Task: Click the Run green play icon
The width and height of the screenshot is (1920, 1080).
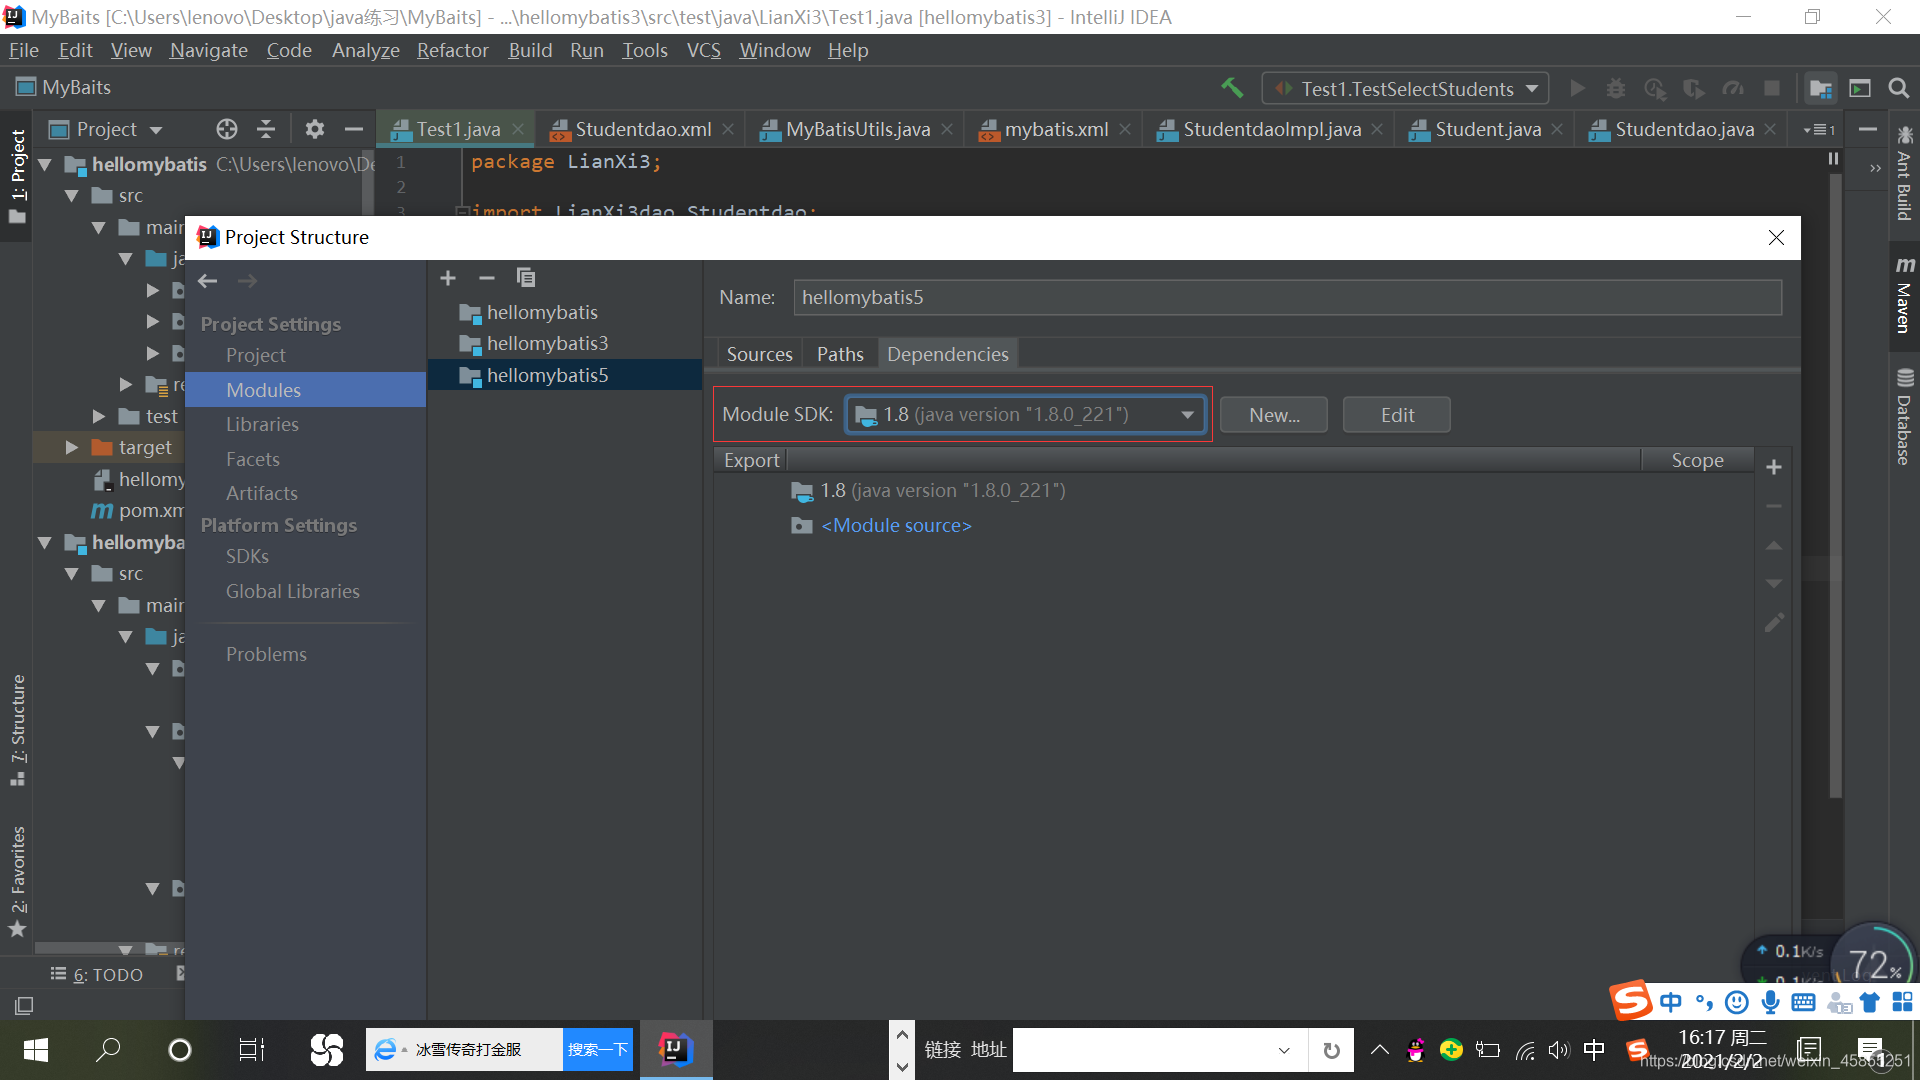Action: [1578, 88]
